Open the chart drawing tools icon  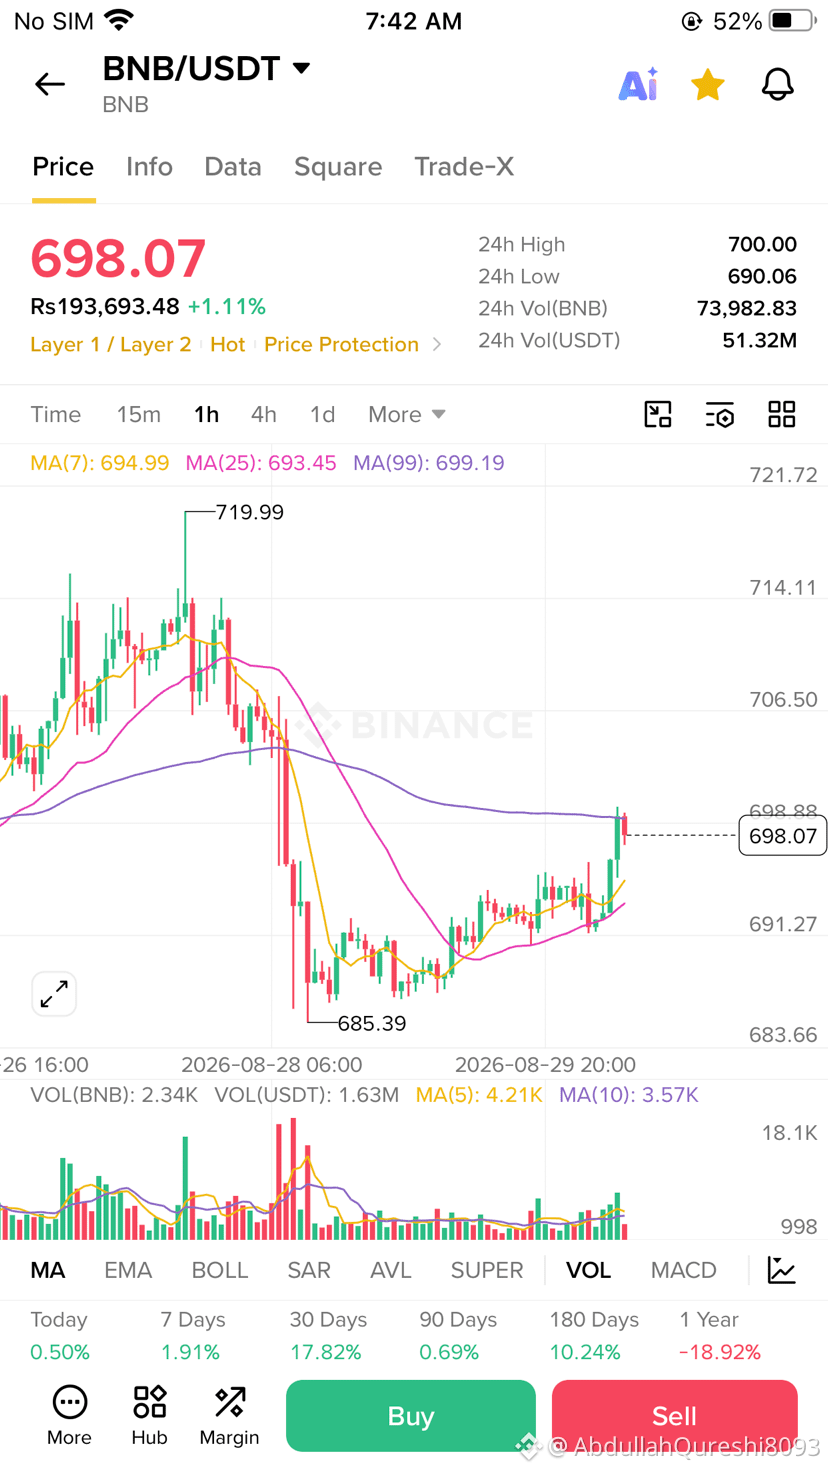tap(658, 414)
